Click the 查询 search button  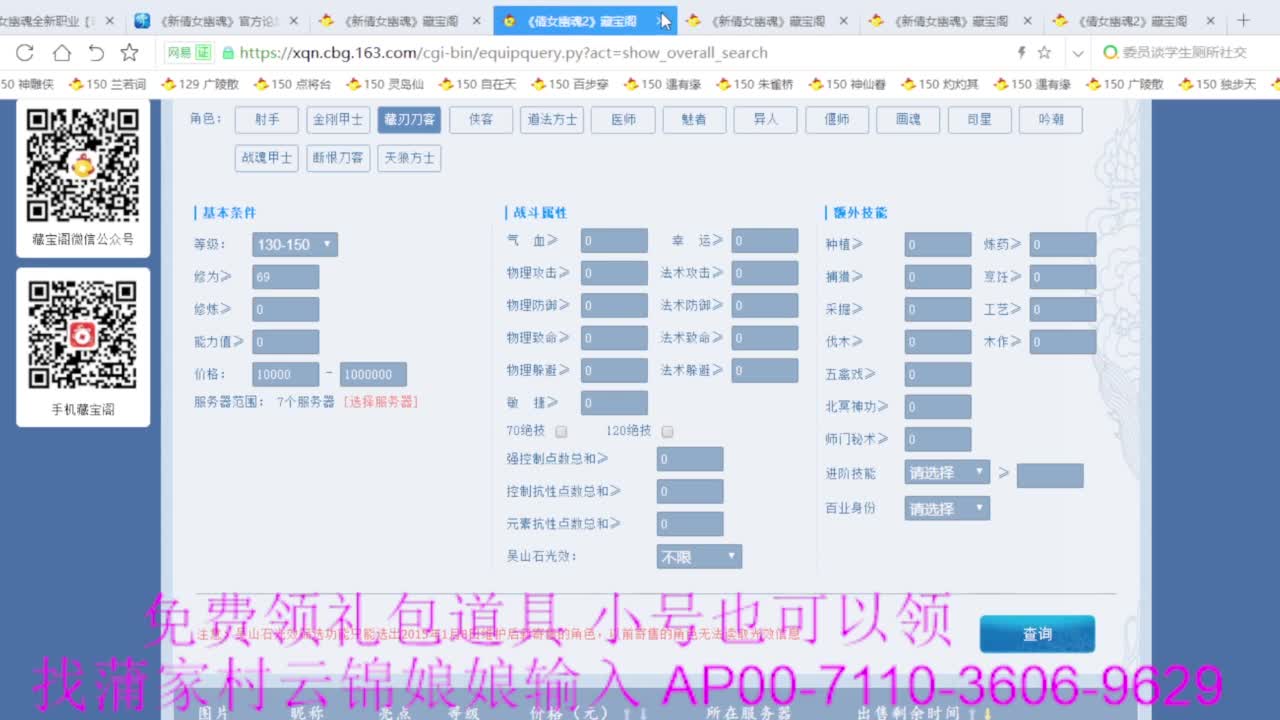click(1037, 634)
